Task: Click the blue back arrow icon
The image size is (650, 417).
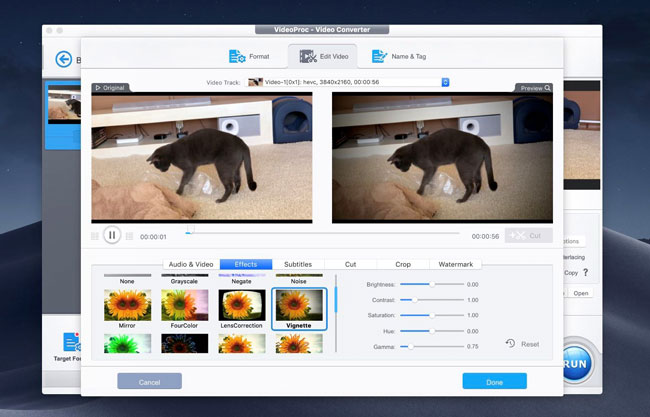Action: click(x=63, y=59)
